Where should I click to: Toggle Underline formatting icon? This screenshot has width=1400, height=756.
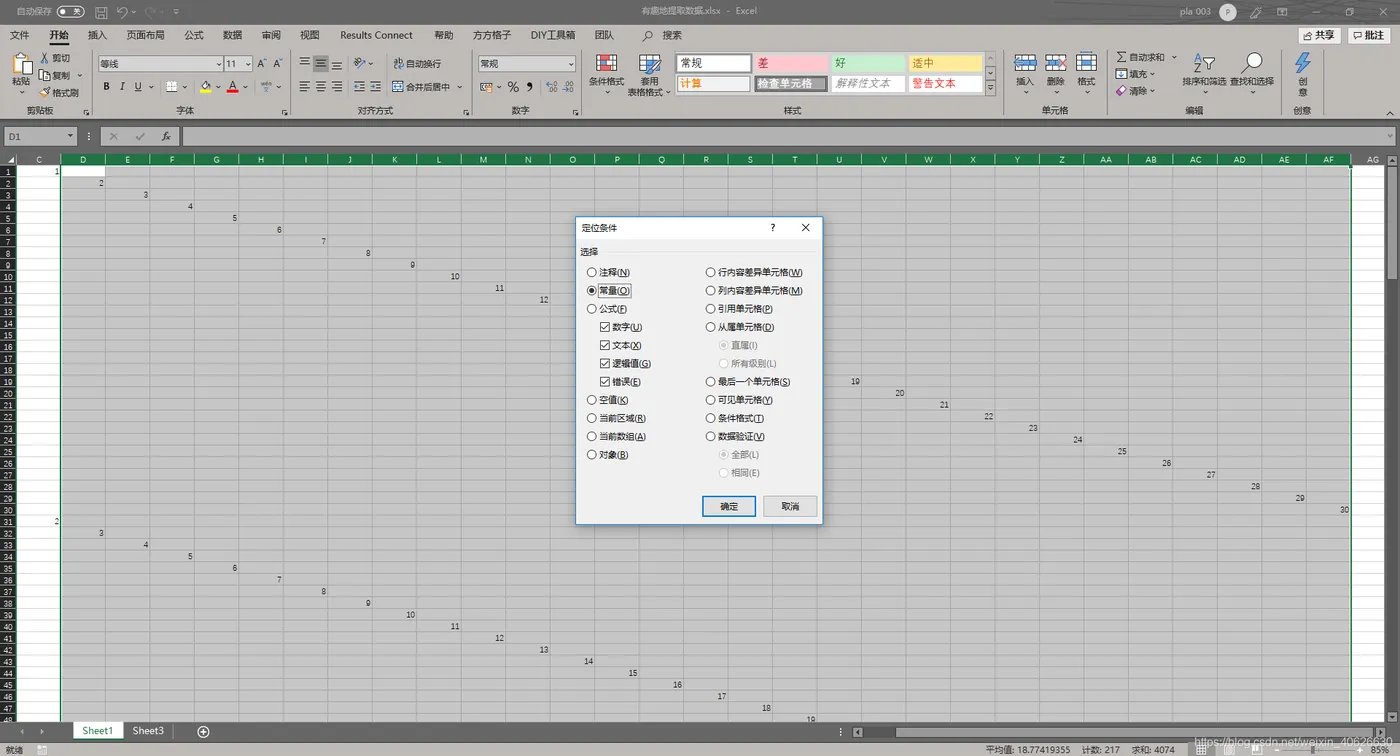click(138, 87)
